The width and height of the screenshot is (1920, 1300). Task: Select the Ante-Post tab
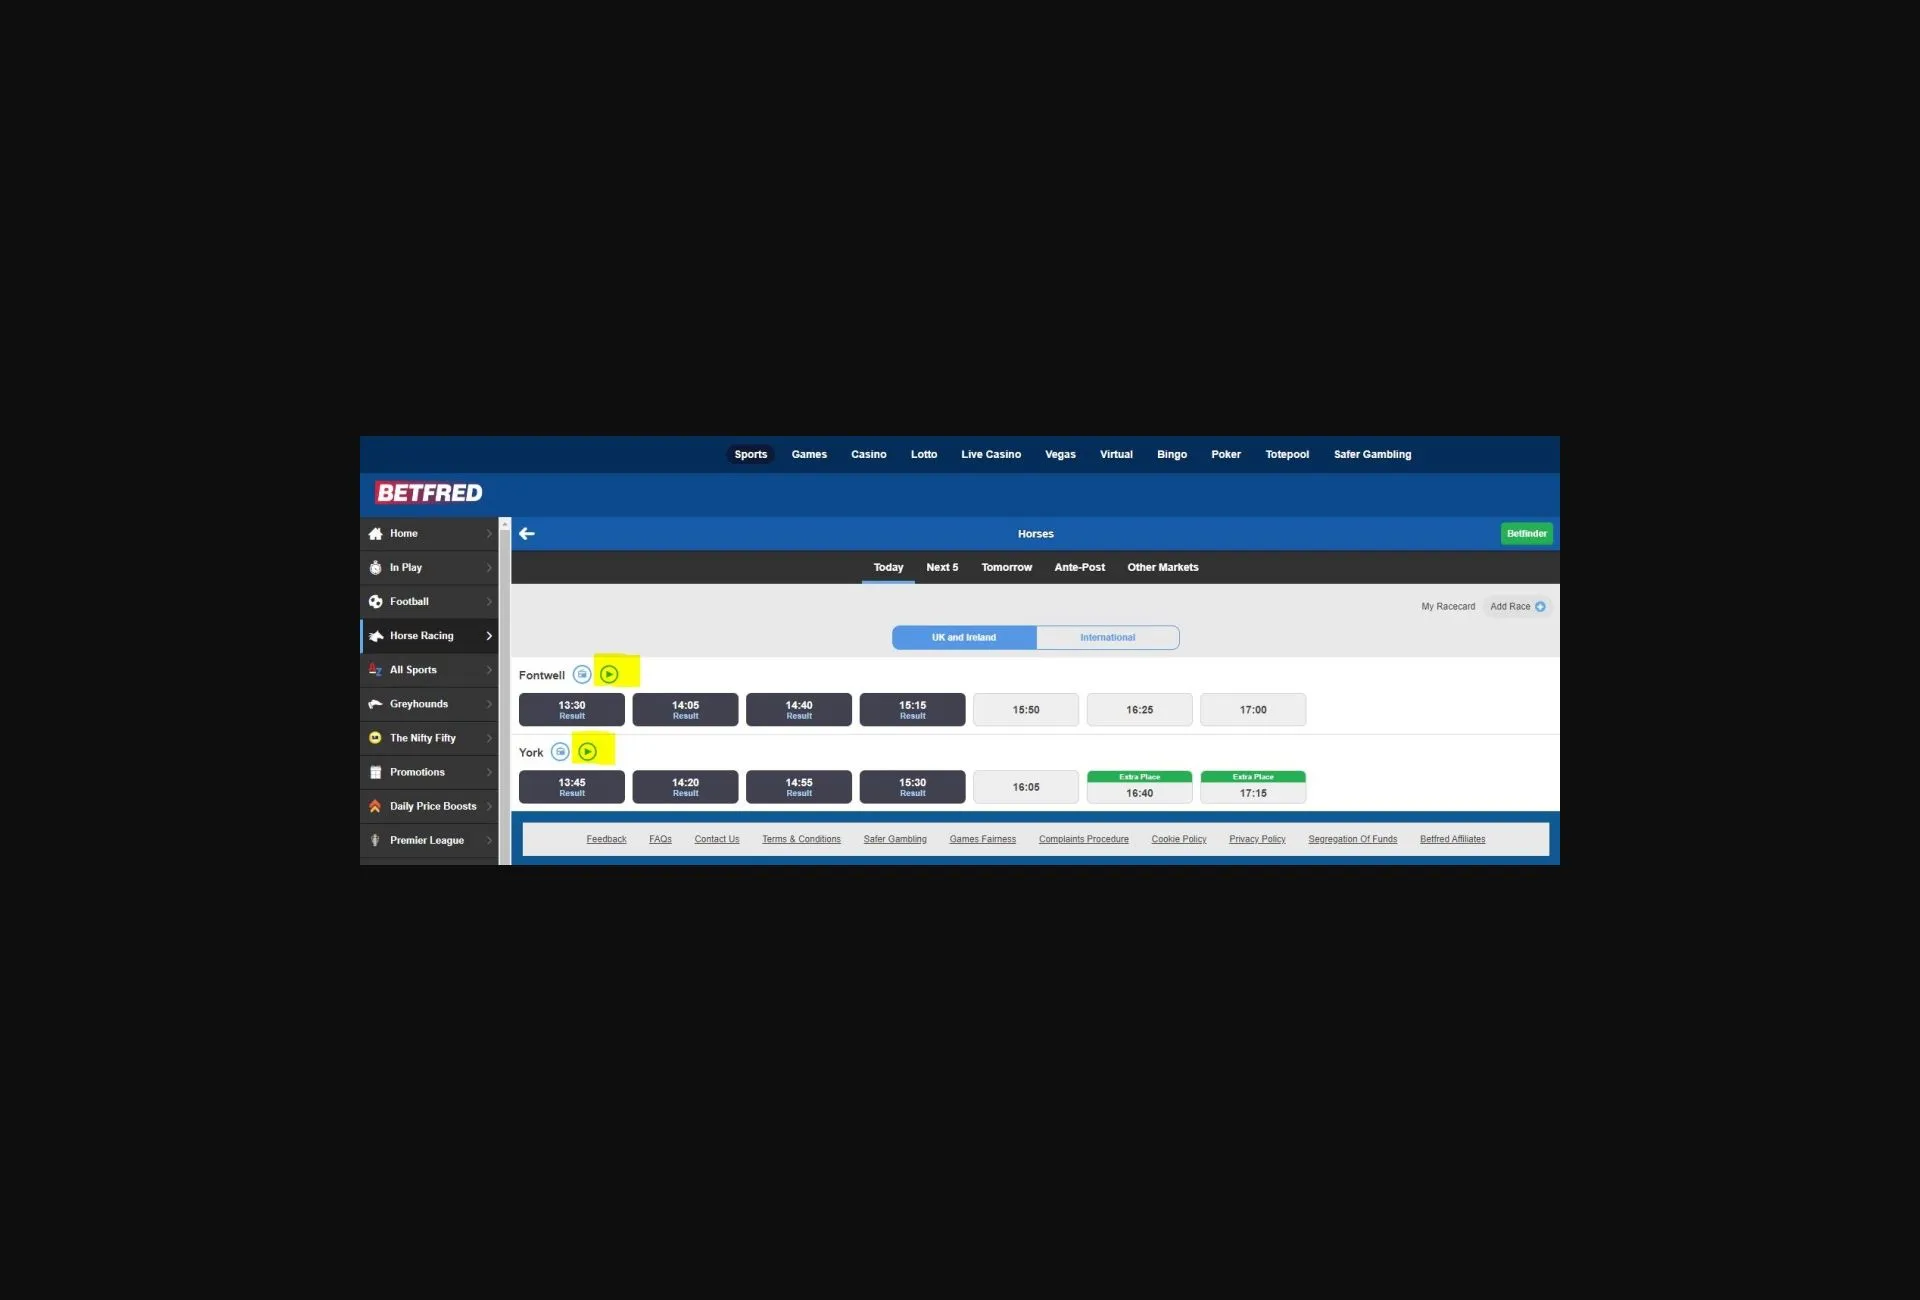1079,566
